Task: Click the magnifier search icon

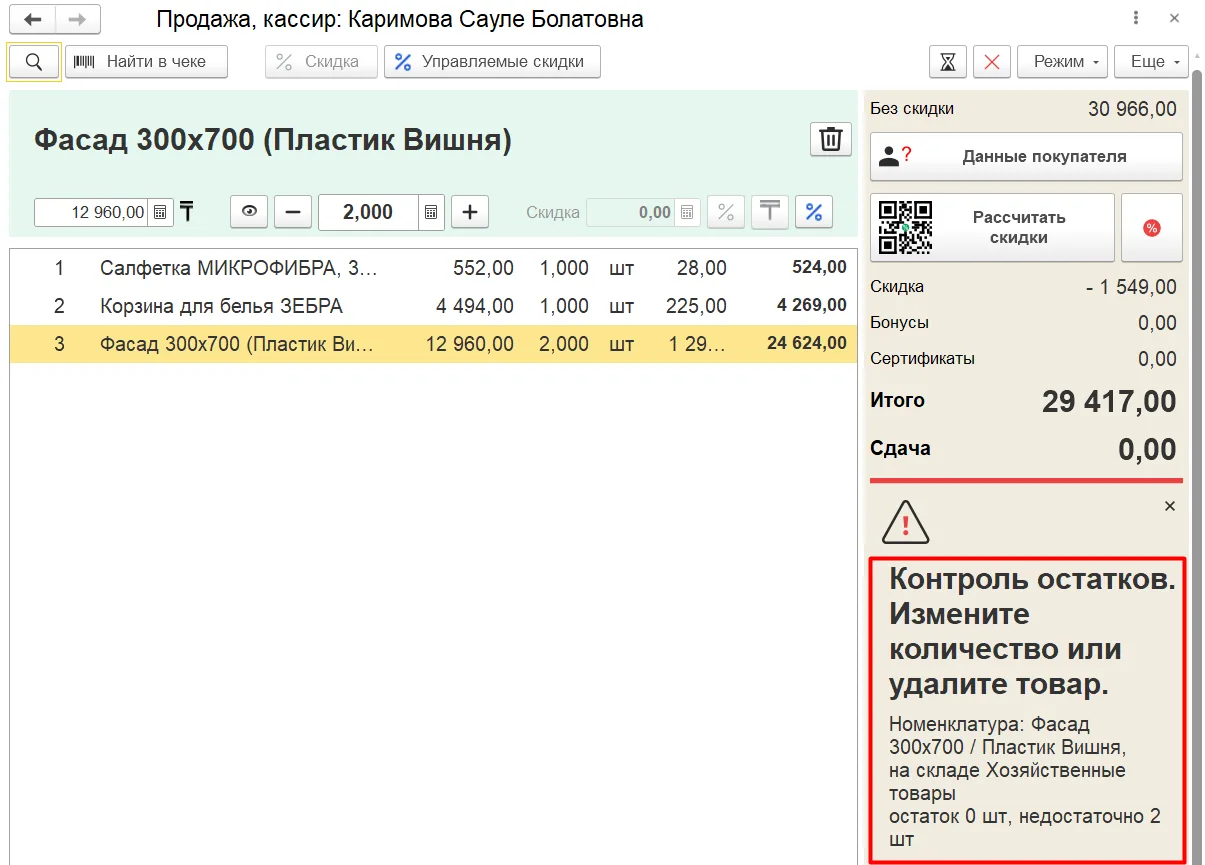Action: [x=34, y=62]
